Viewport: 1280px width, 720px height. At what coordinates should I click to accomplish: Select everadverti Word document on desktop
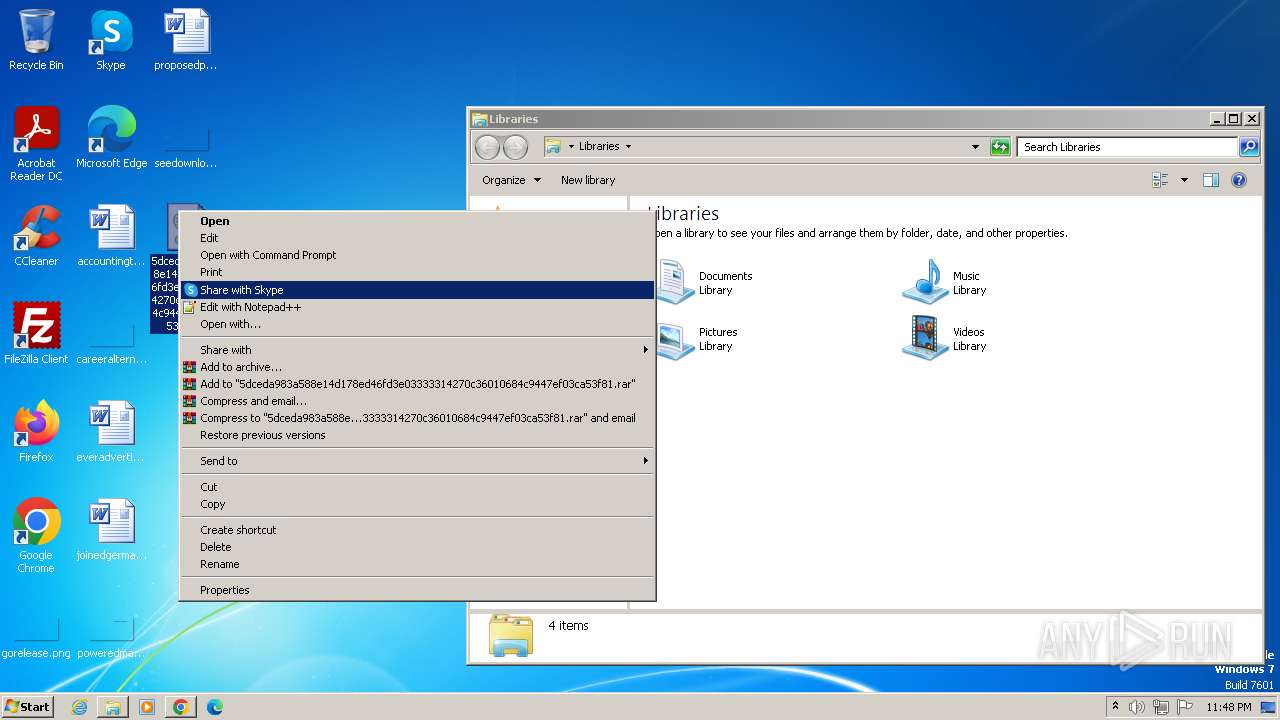tap(111, 432)
